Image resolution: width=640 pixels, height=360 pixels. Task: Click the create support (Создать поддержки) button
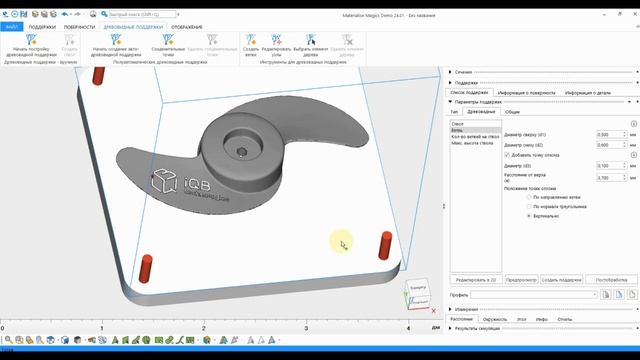(x=562, y=280)
